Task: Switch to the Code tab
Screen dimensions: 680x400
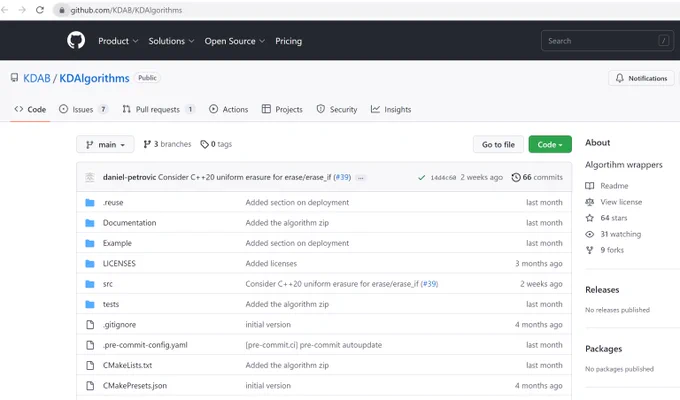Action: 30,109
